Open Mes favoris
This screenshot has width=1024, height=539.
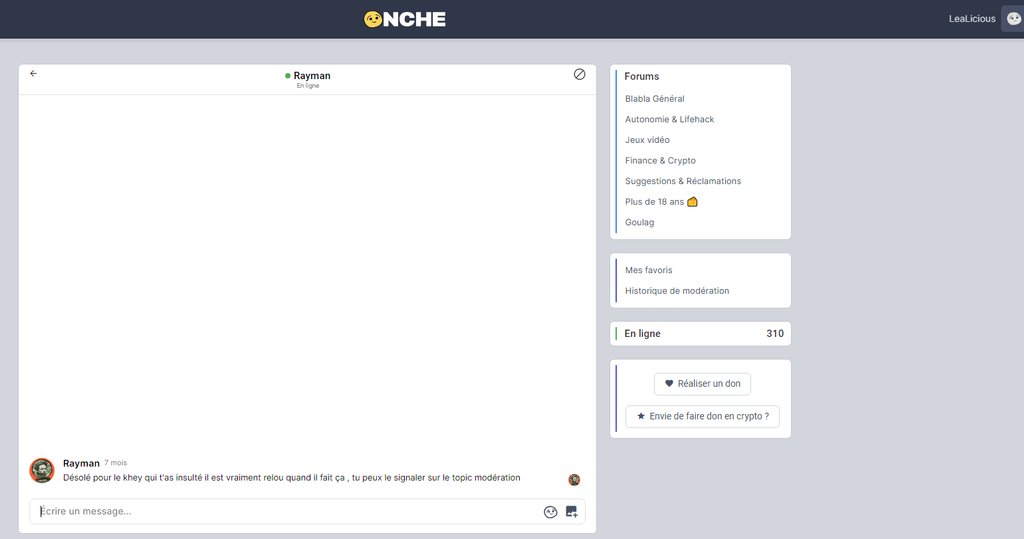click(x=648, y=270)
